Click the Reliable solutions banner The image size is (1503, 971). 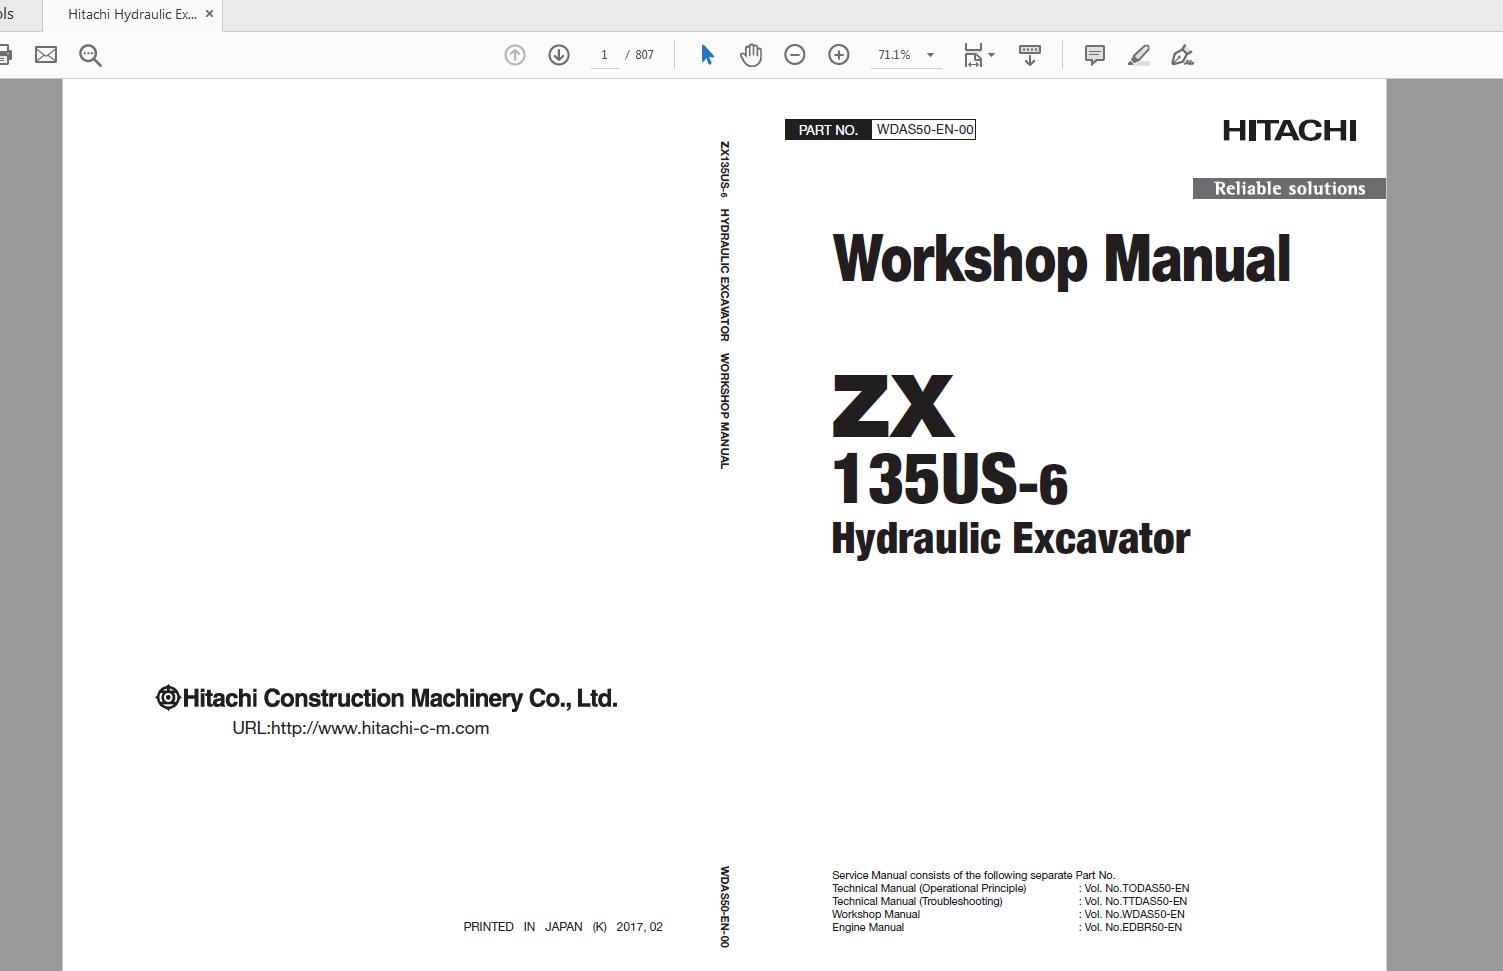click(1289, 188)
